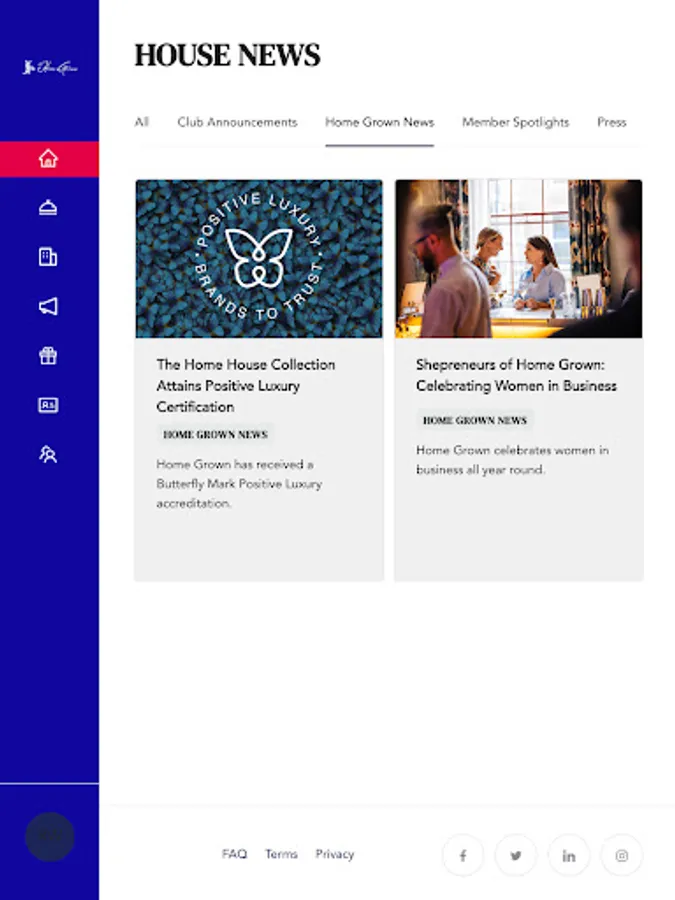Viewport: 675px width, 900px height.
Task: Open the building icon in sidebar
Action: [48, 257]
